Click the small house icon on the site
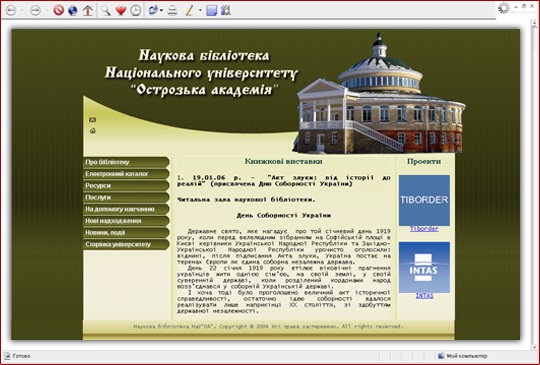540x365 pixels. pyautogui.click(x=92, y=131)
